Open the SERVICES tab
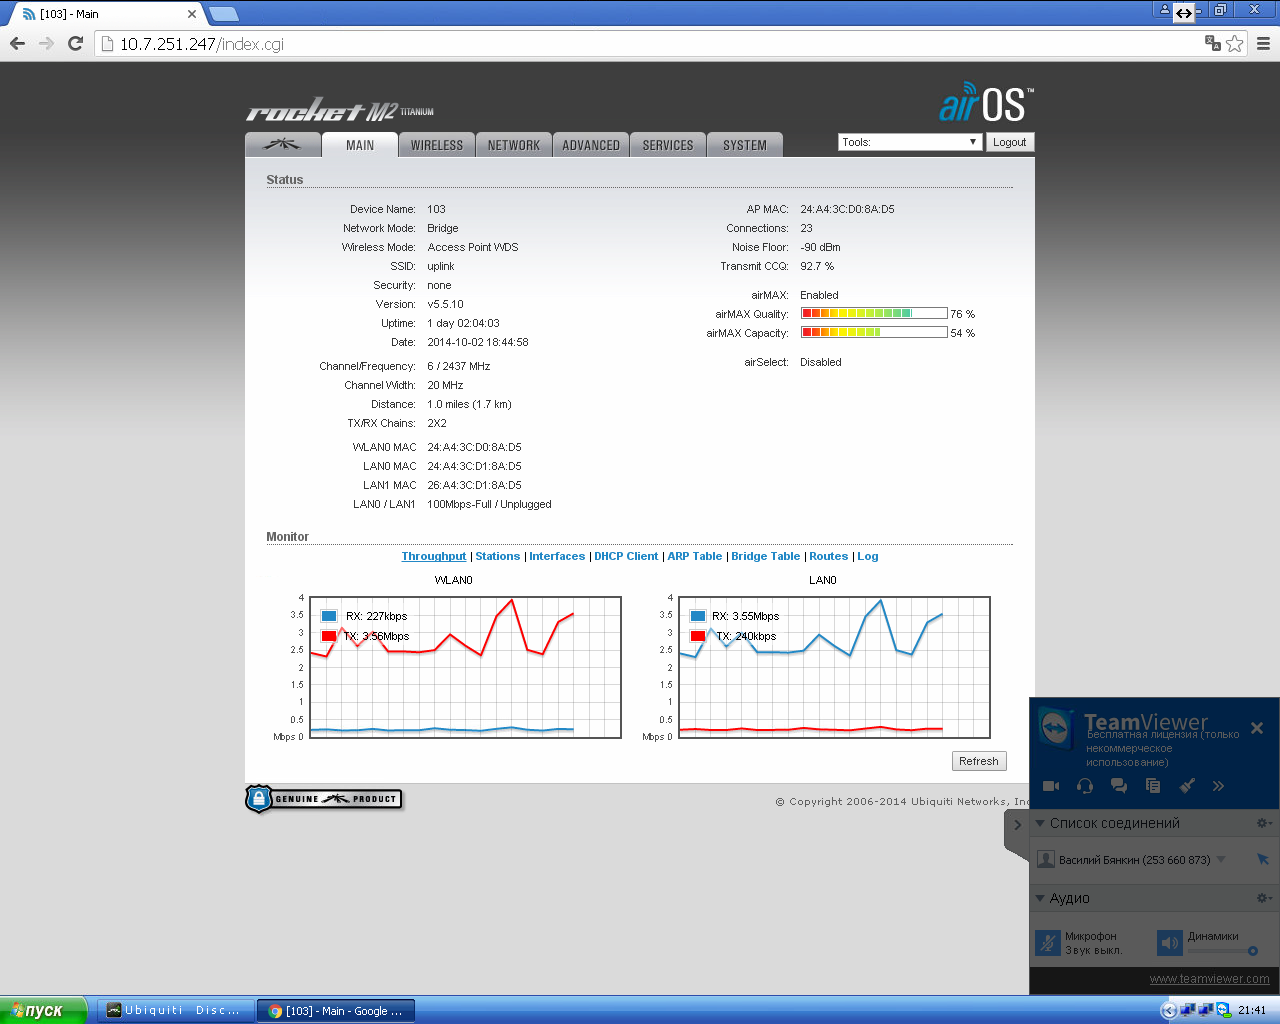The image size is (1280, 1024). click(668, 145)
